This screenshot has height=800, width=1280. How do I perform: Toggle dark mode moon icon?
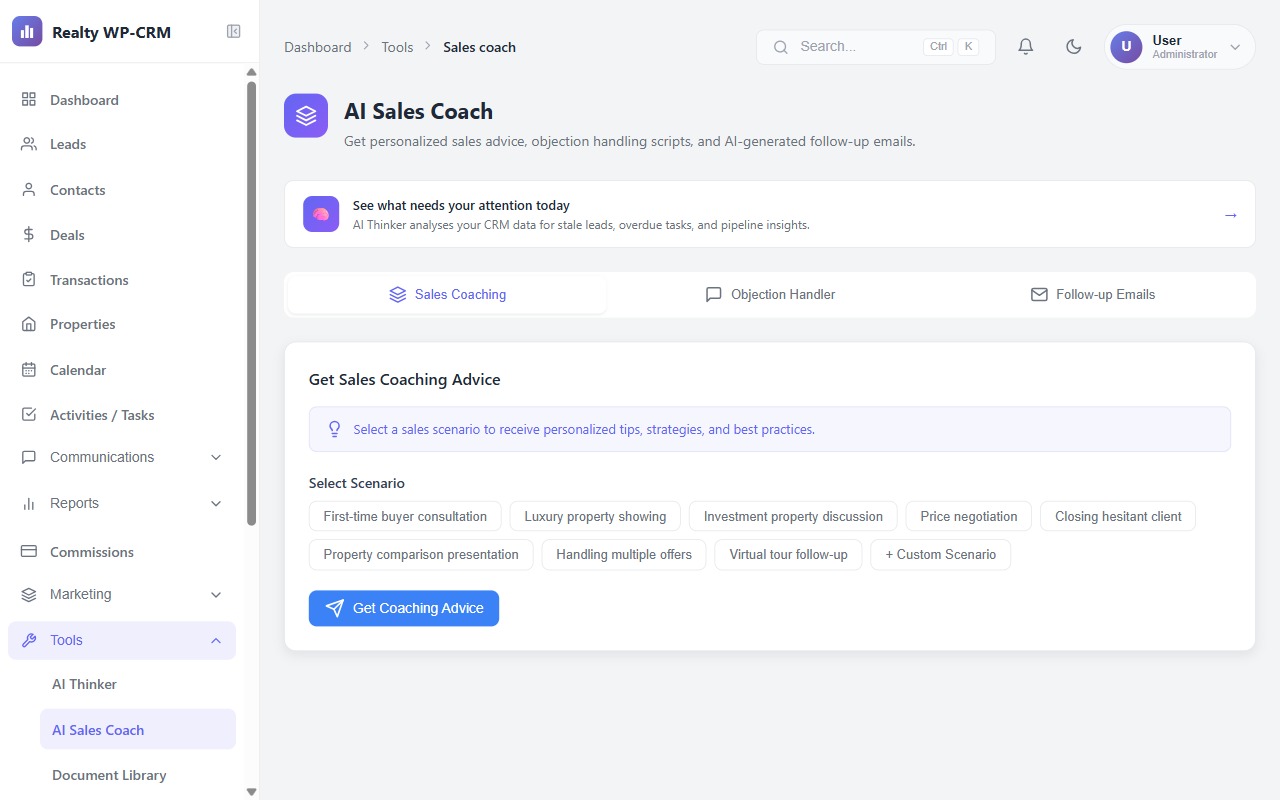tap(1074, 47)
